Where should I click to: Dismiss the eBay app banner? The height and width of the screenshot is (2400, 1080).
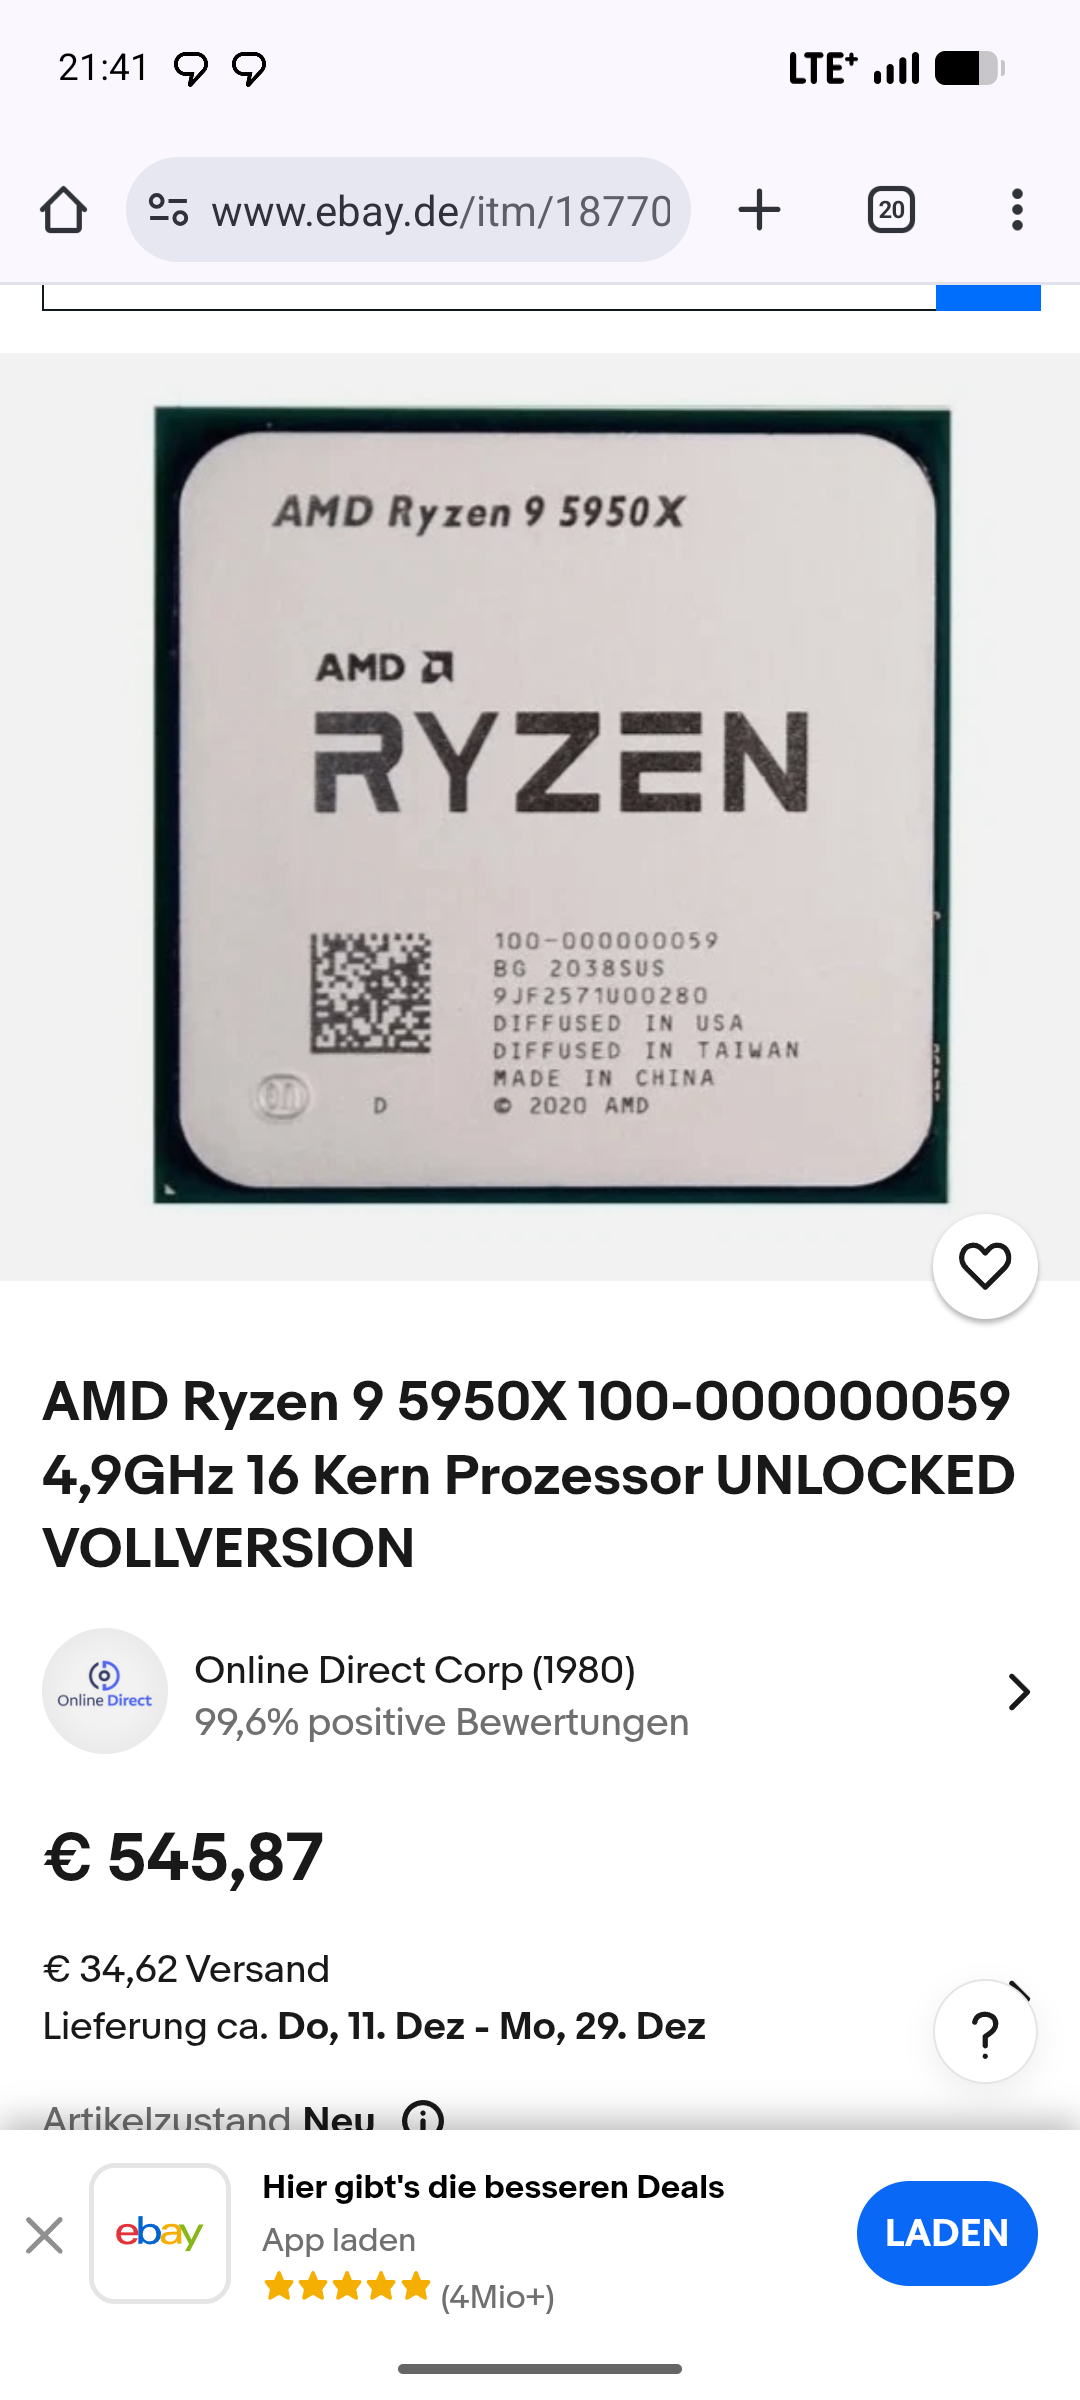pos(44,2235)
